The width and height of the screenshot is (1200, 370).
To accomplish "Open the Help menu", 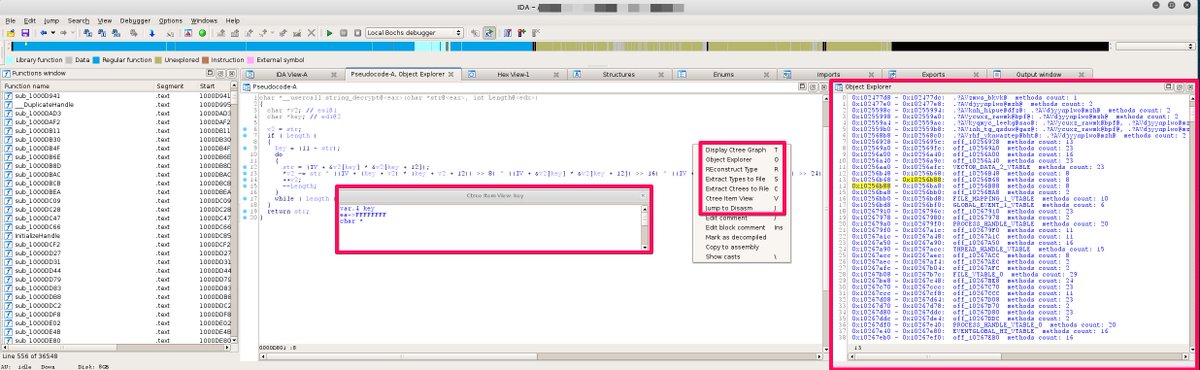I will (233, 20).
